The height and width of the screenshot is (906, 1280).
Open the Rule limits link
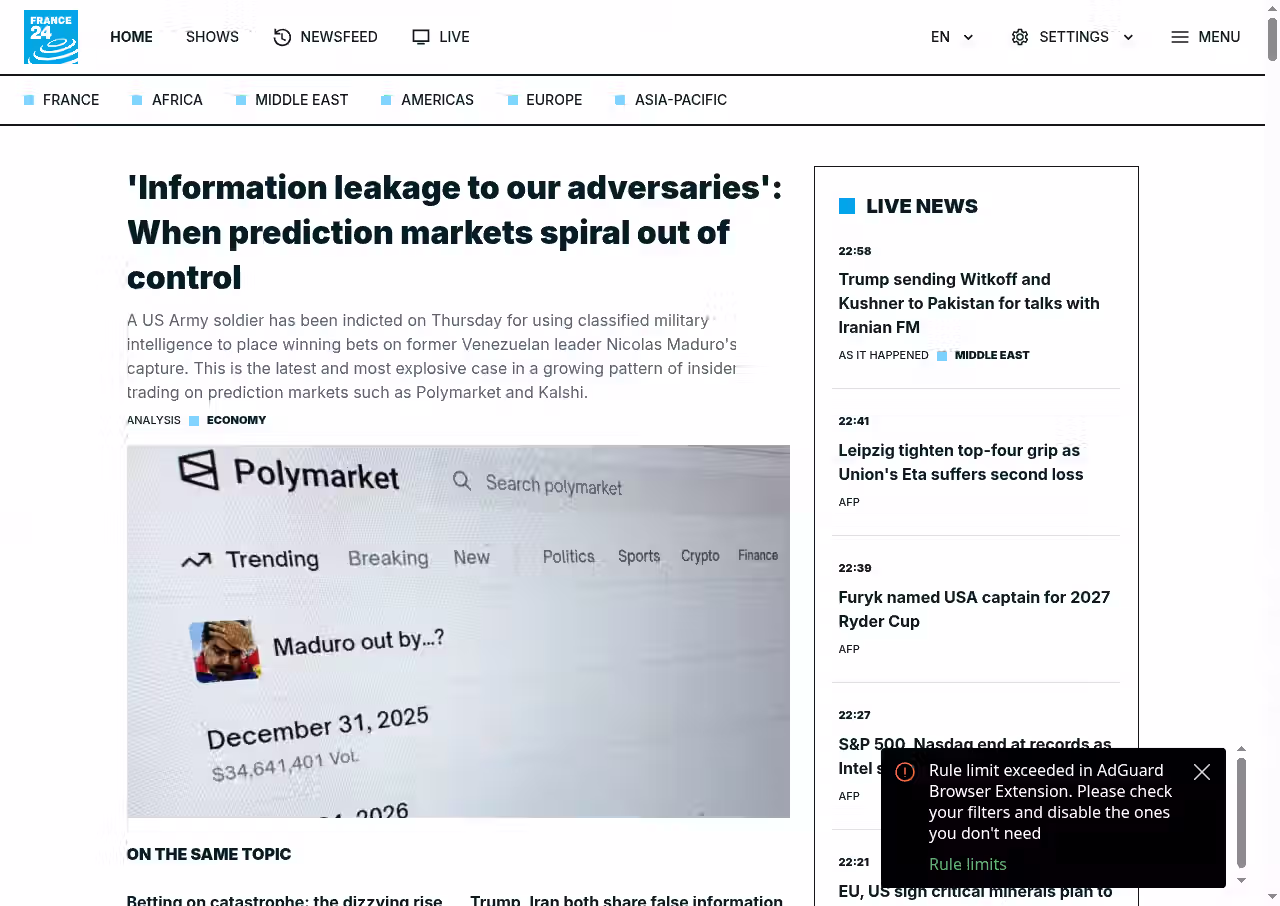click(967, 864)
